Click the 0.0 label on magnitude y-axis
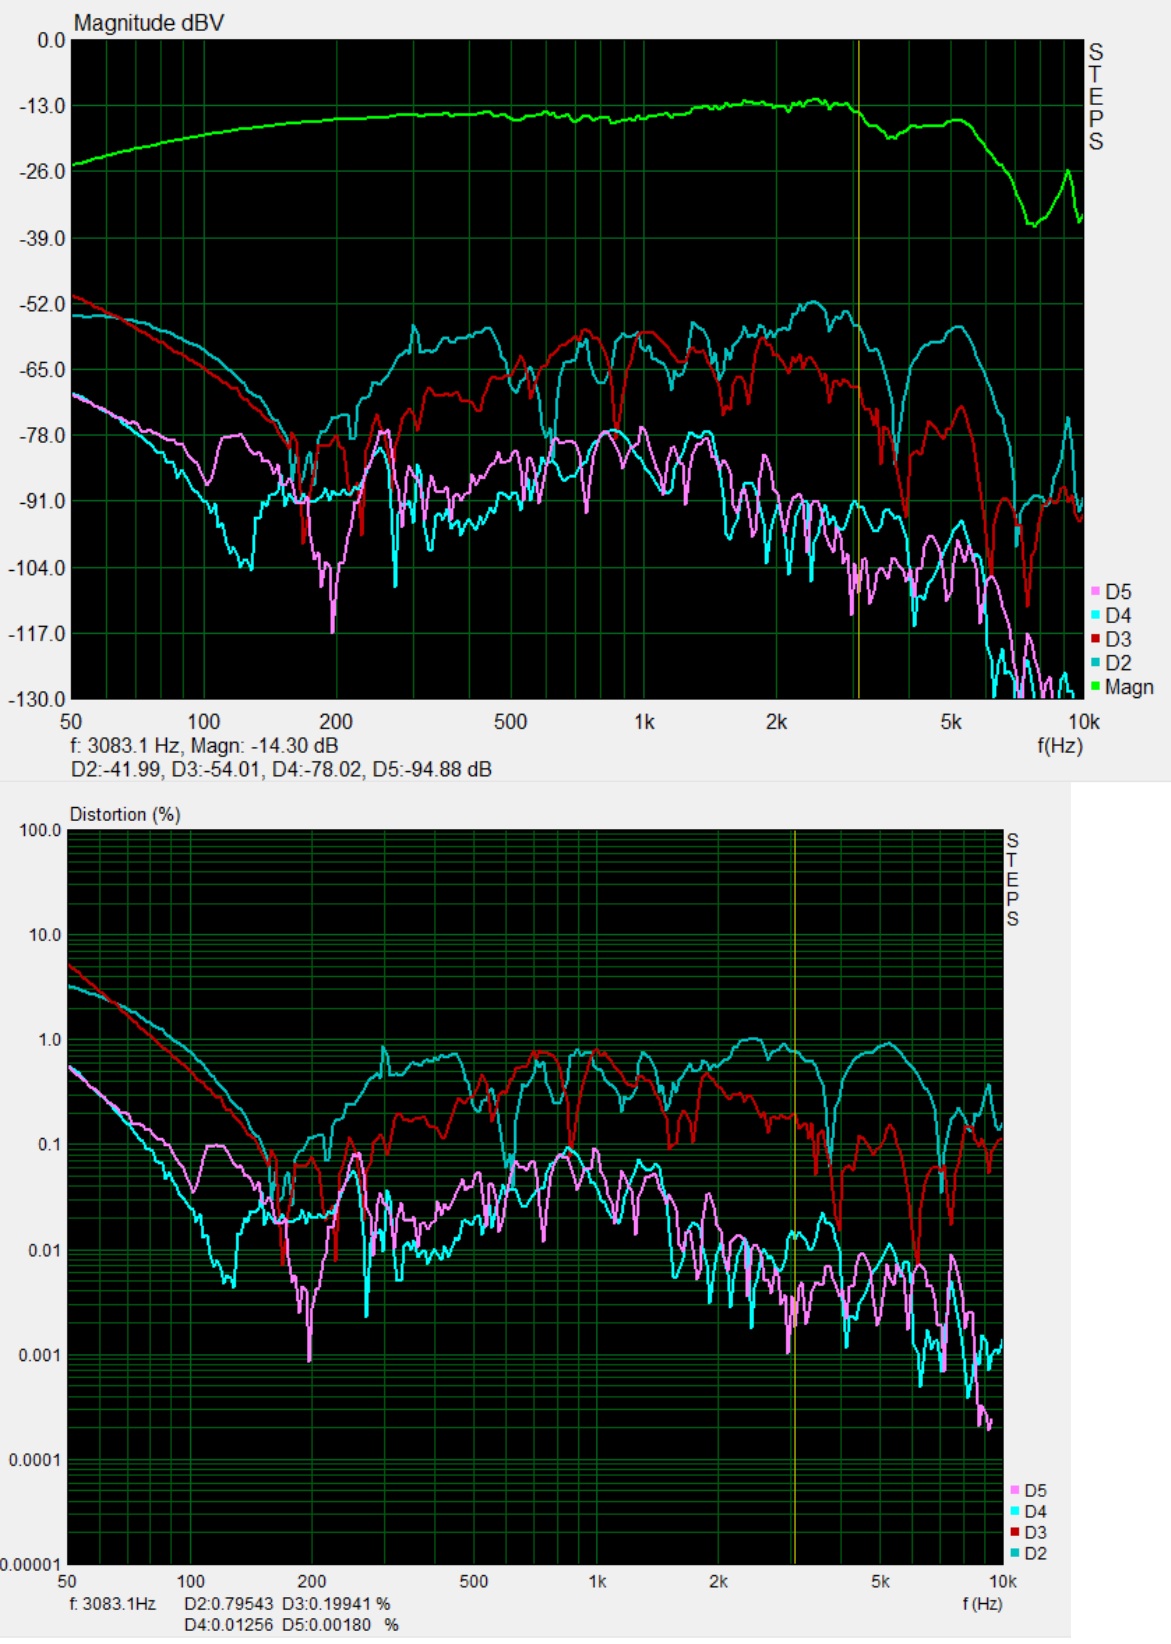This screenshot has width=1171, height=1644. point(51,41)
